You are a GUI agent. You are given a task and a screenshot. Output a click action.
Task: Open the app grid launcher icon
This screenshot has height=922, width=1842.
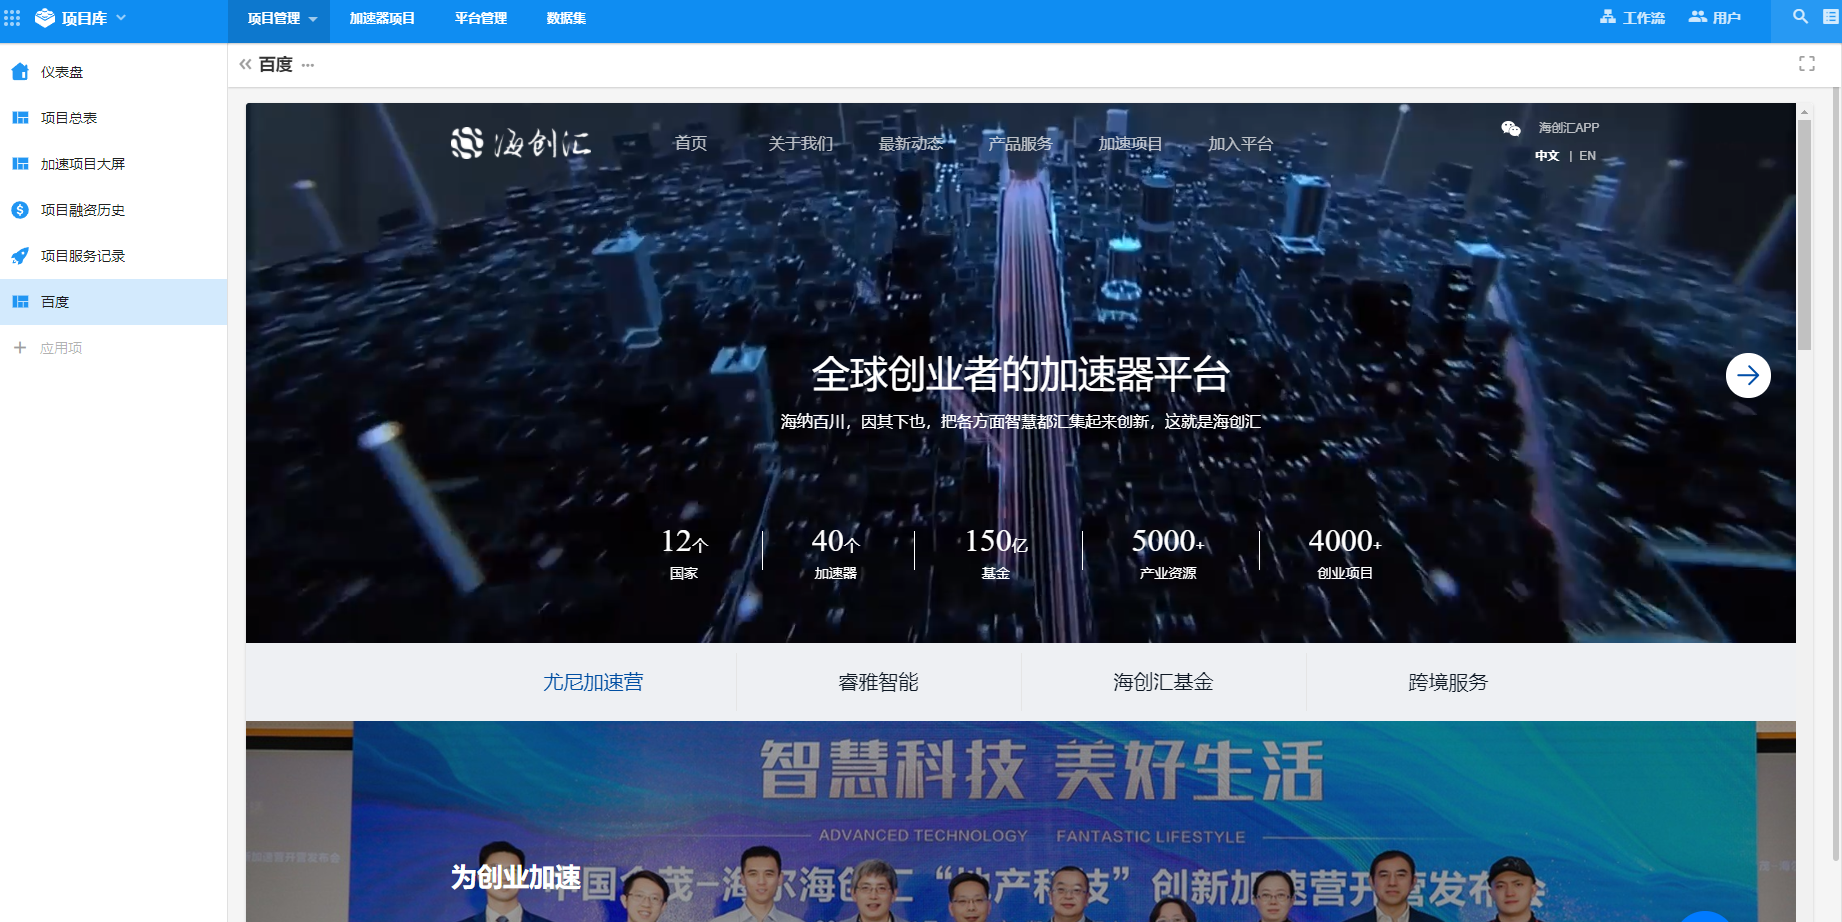coord(12,18)
